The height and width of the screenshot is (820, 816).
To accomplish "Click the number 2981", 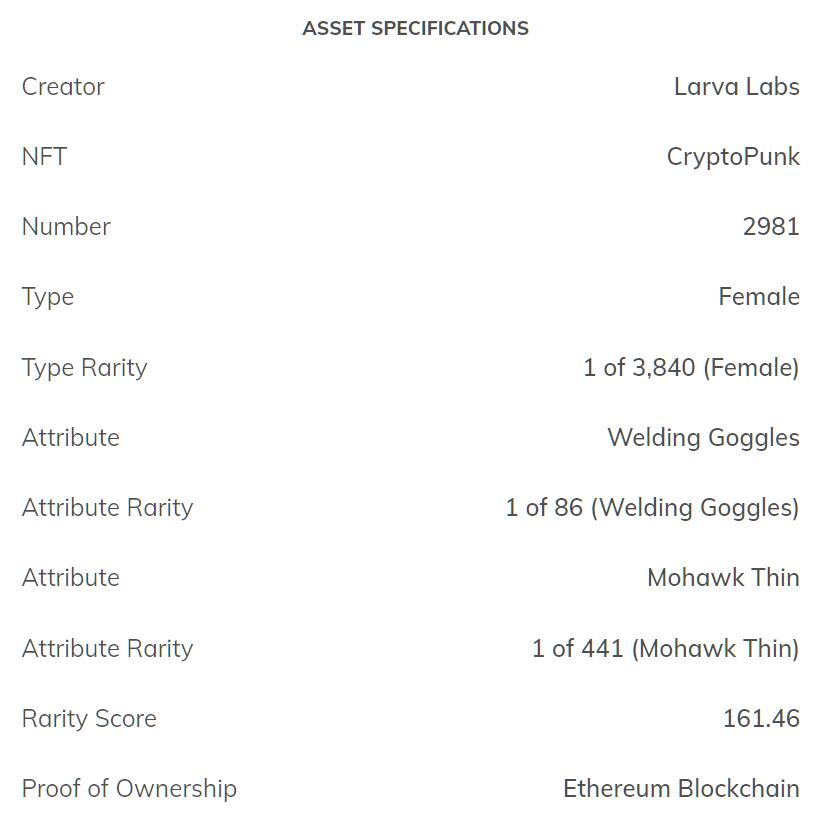I will 770,227.
